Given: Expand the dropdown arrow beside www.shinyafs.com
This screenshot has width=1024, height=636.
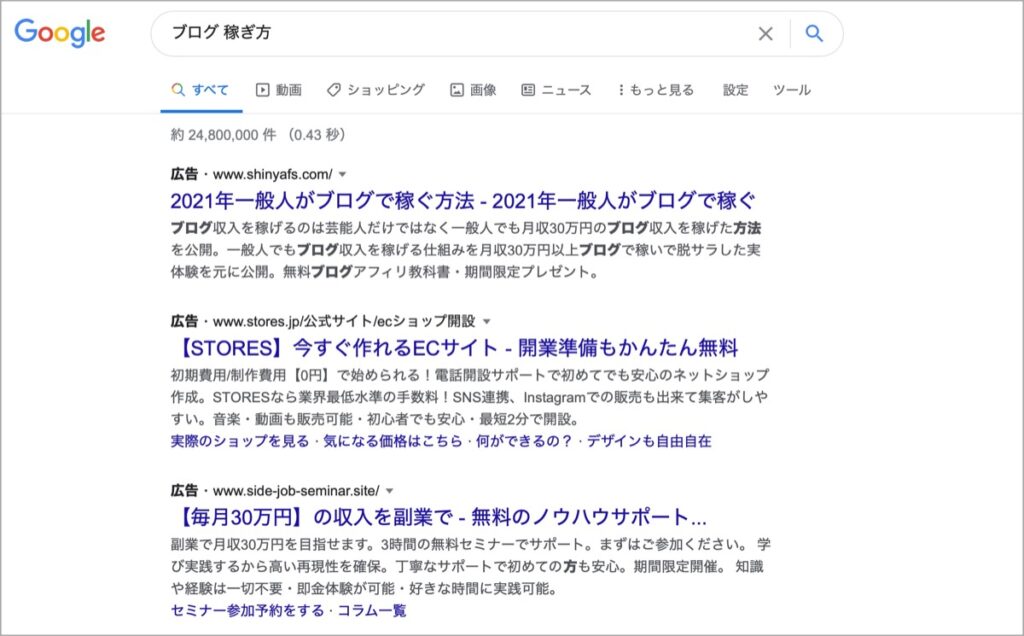Looking at the screenshot, I should (x=342, y=174).
